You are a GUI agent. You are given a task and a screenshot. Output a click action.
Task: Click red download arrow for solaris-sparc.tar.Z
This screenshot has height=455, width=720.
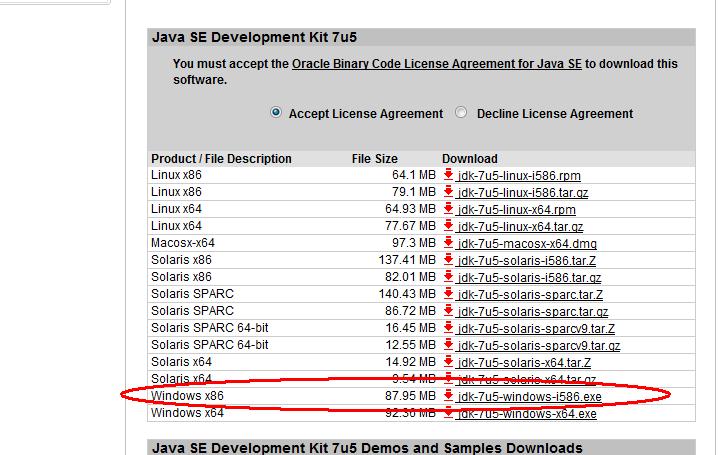(449, 293)
